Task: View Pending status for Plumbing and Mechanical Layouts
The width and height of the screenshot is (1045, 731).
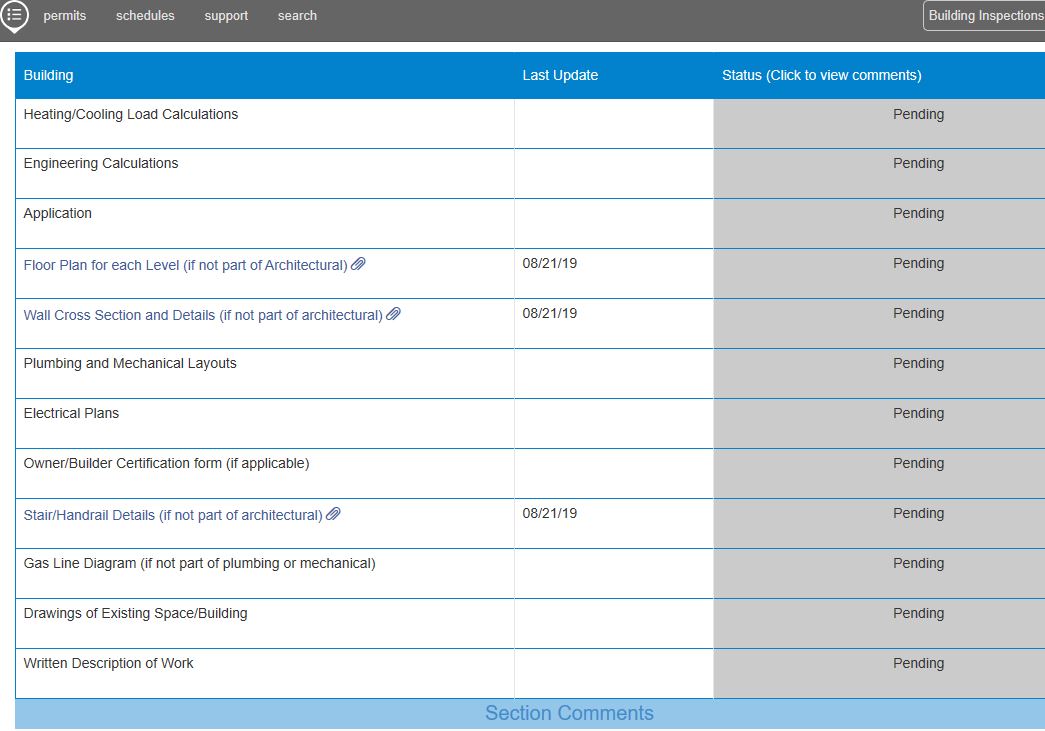Action: 918,363
